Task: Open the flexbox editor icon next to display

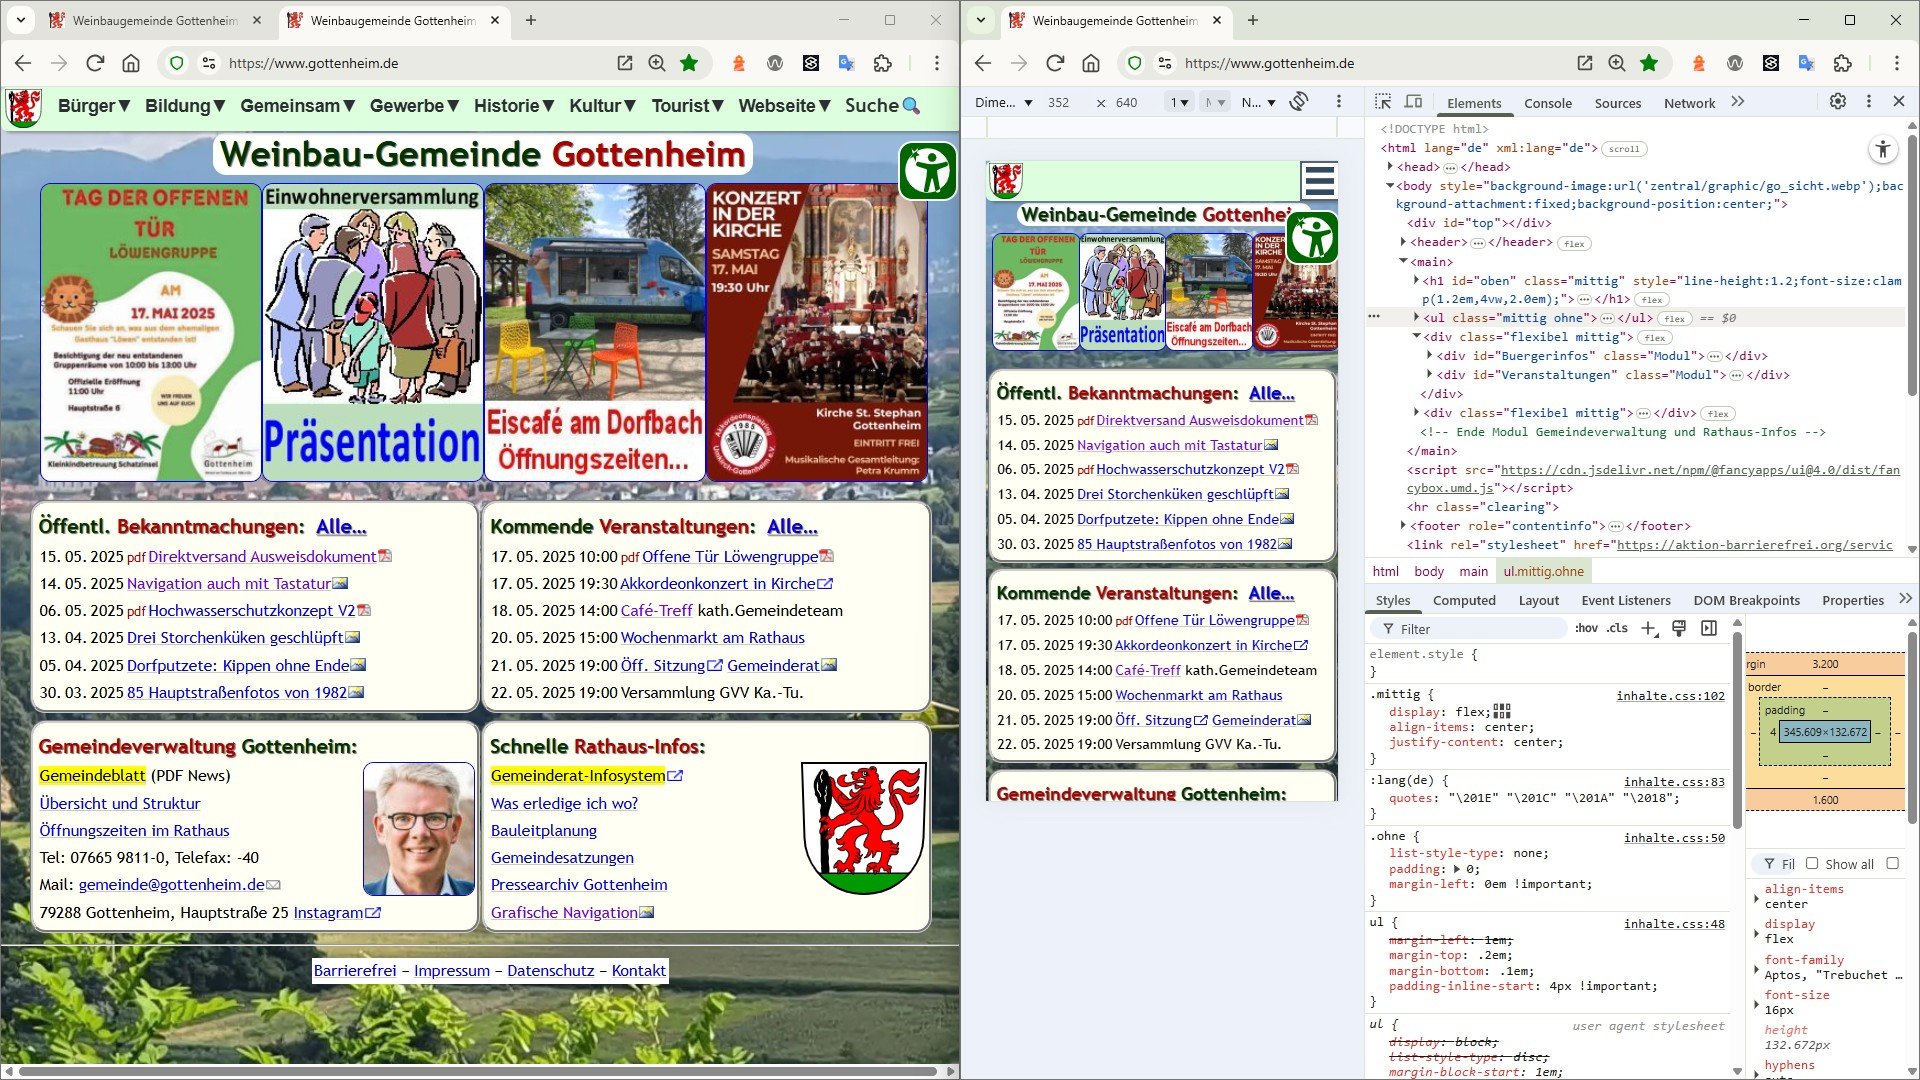Action: [x=1502, y=711]
